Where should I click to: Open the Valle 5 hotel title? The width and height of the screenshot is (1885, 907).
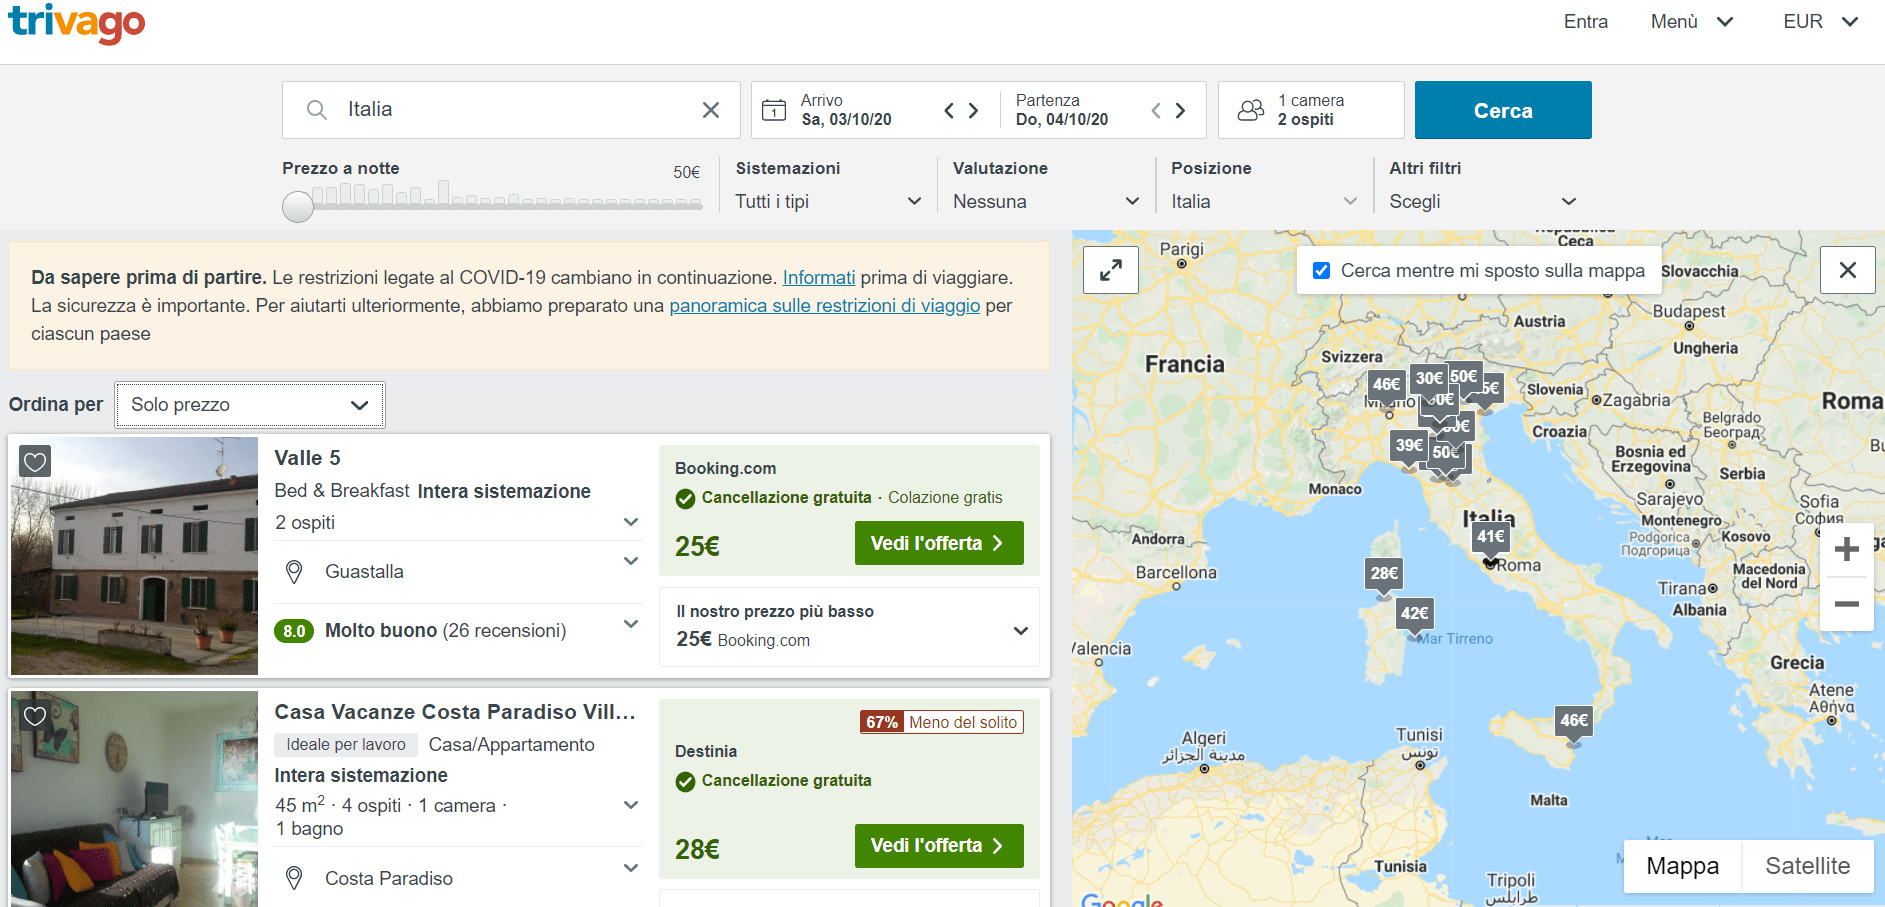pos(307,458)
